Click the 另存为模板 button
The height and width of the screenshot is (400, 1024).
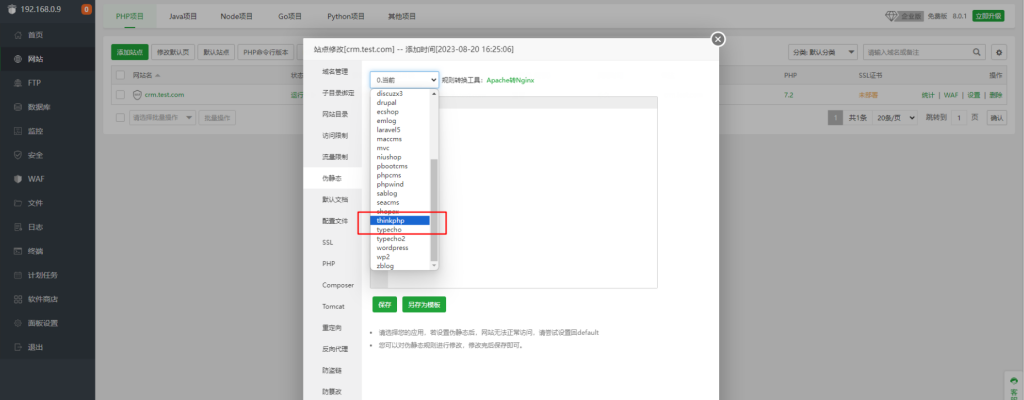point(424,304)
